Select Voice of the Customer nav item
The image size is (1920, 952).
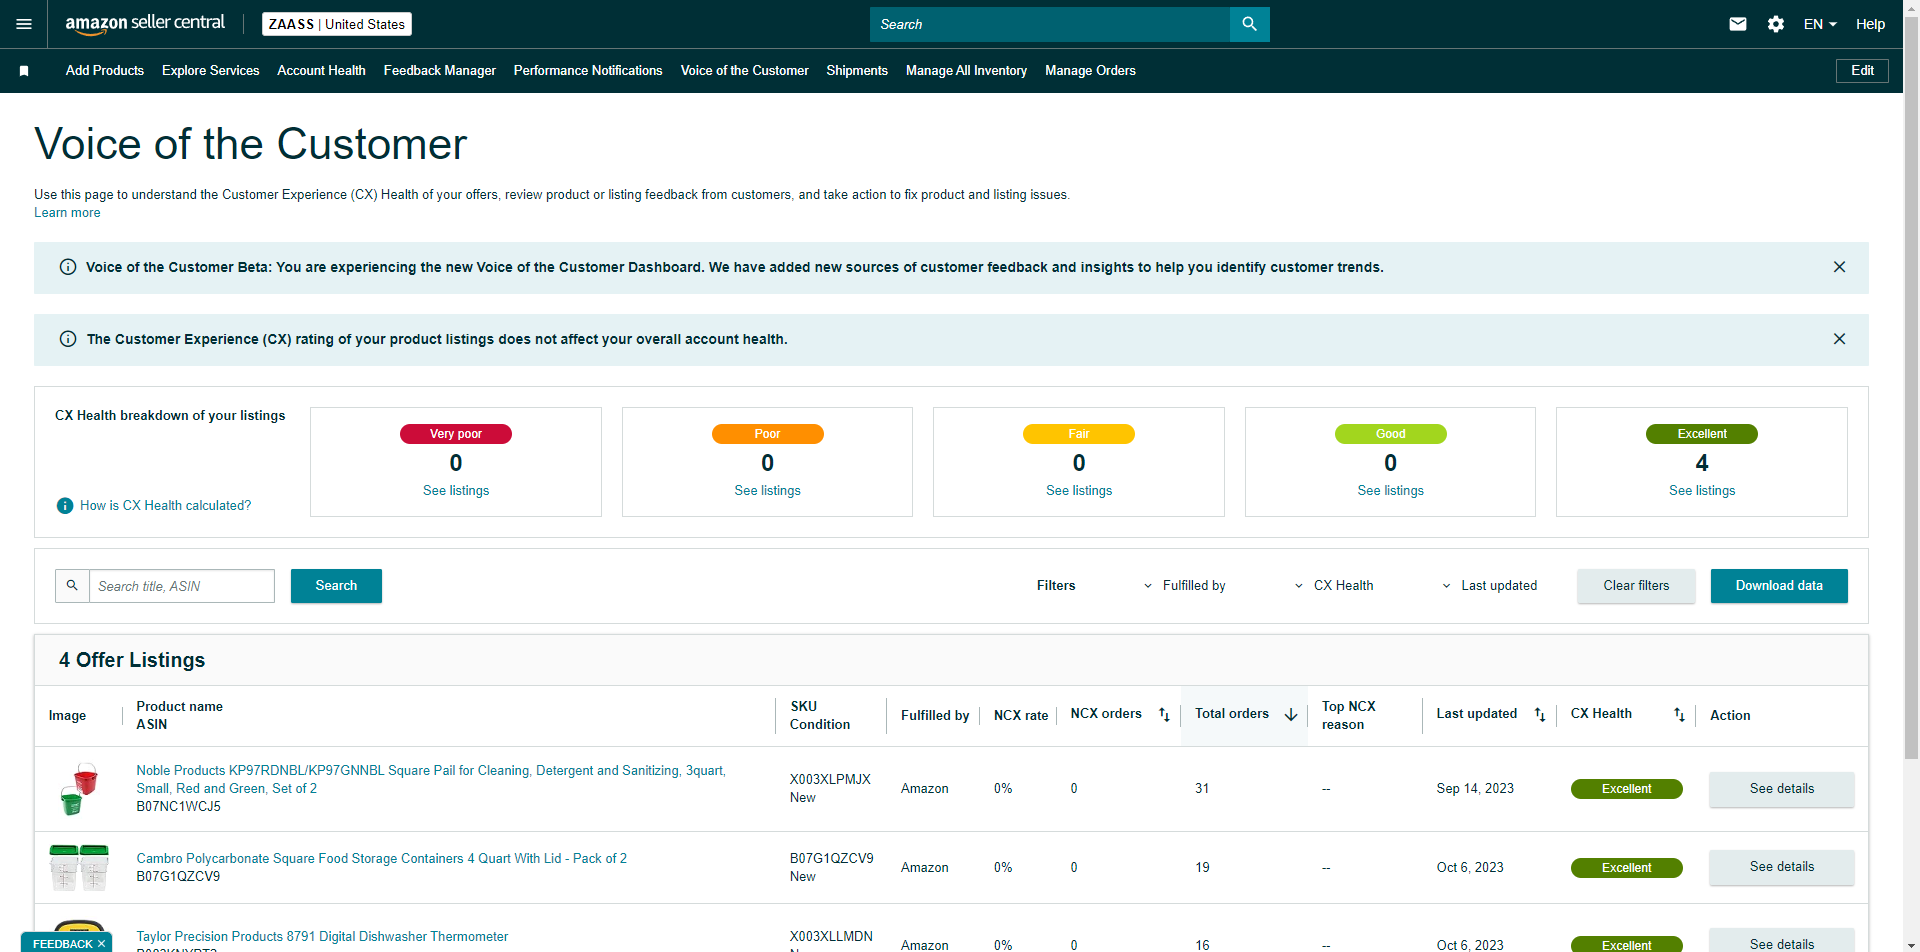[745, 71]
